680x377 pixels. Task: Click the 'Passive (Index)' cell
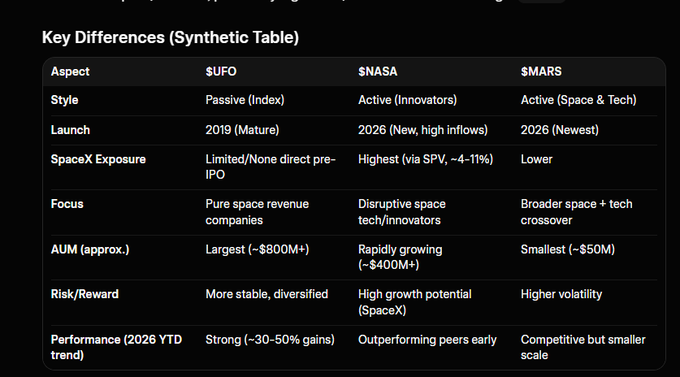click(x=245, y=100)
